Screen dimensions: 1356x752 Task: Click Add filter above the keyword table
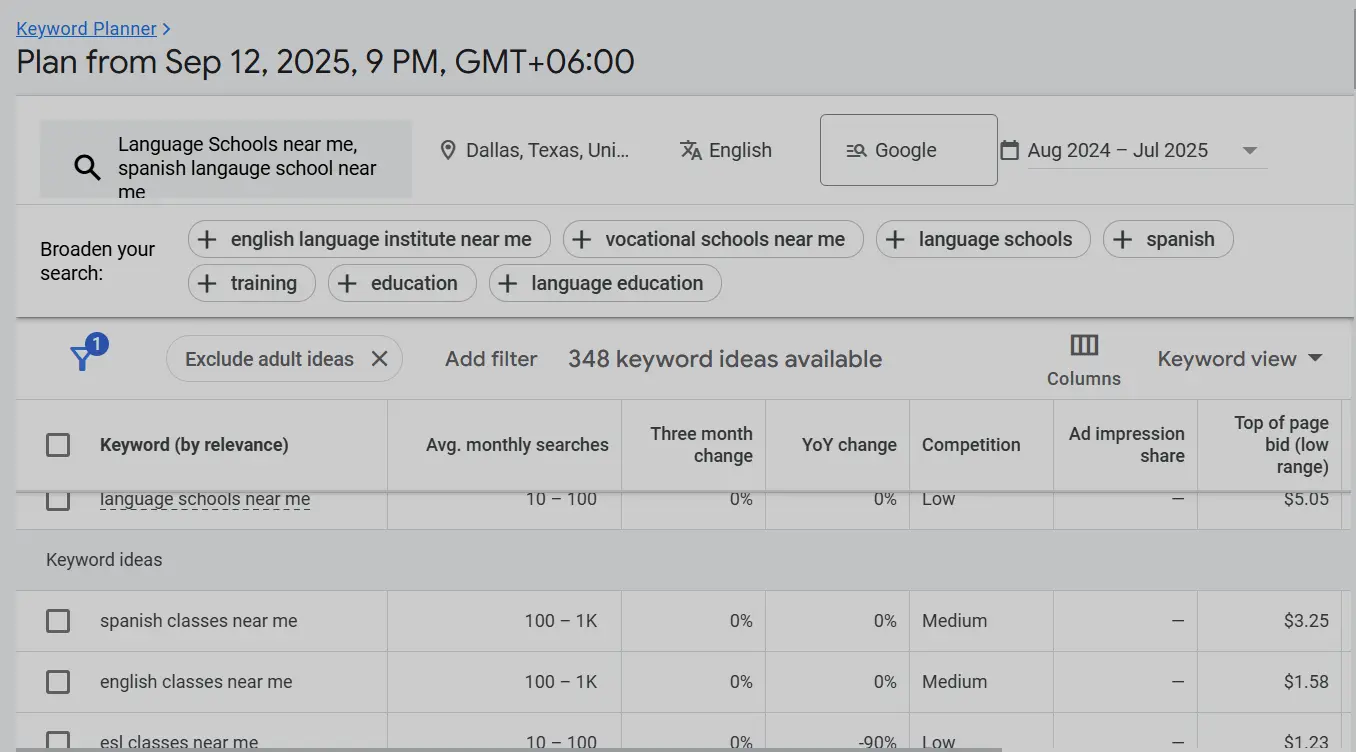pyautogui.click(x=491, y=358)
